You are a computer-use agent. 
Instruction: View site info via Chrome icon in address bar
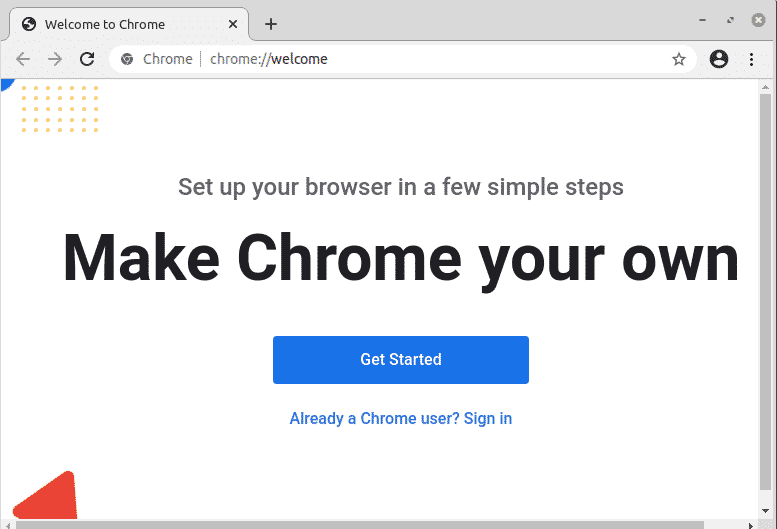tap(127, 59)
